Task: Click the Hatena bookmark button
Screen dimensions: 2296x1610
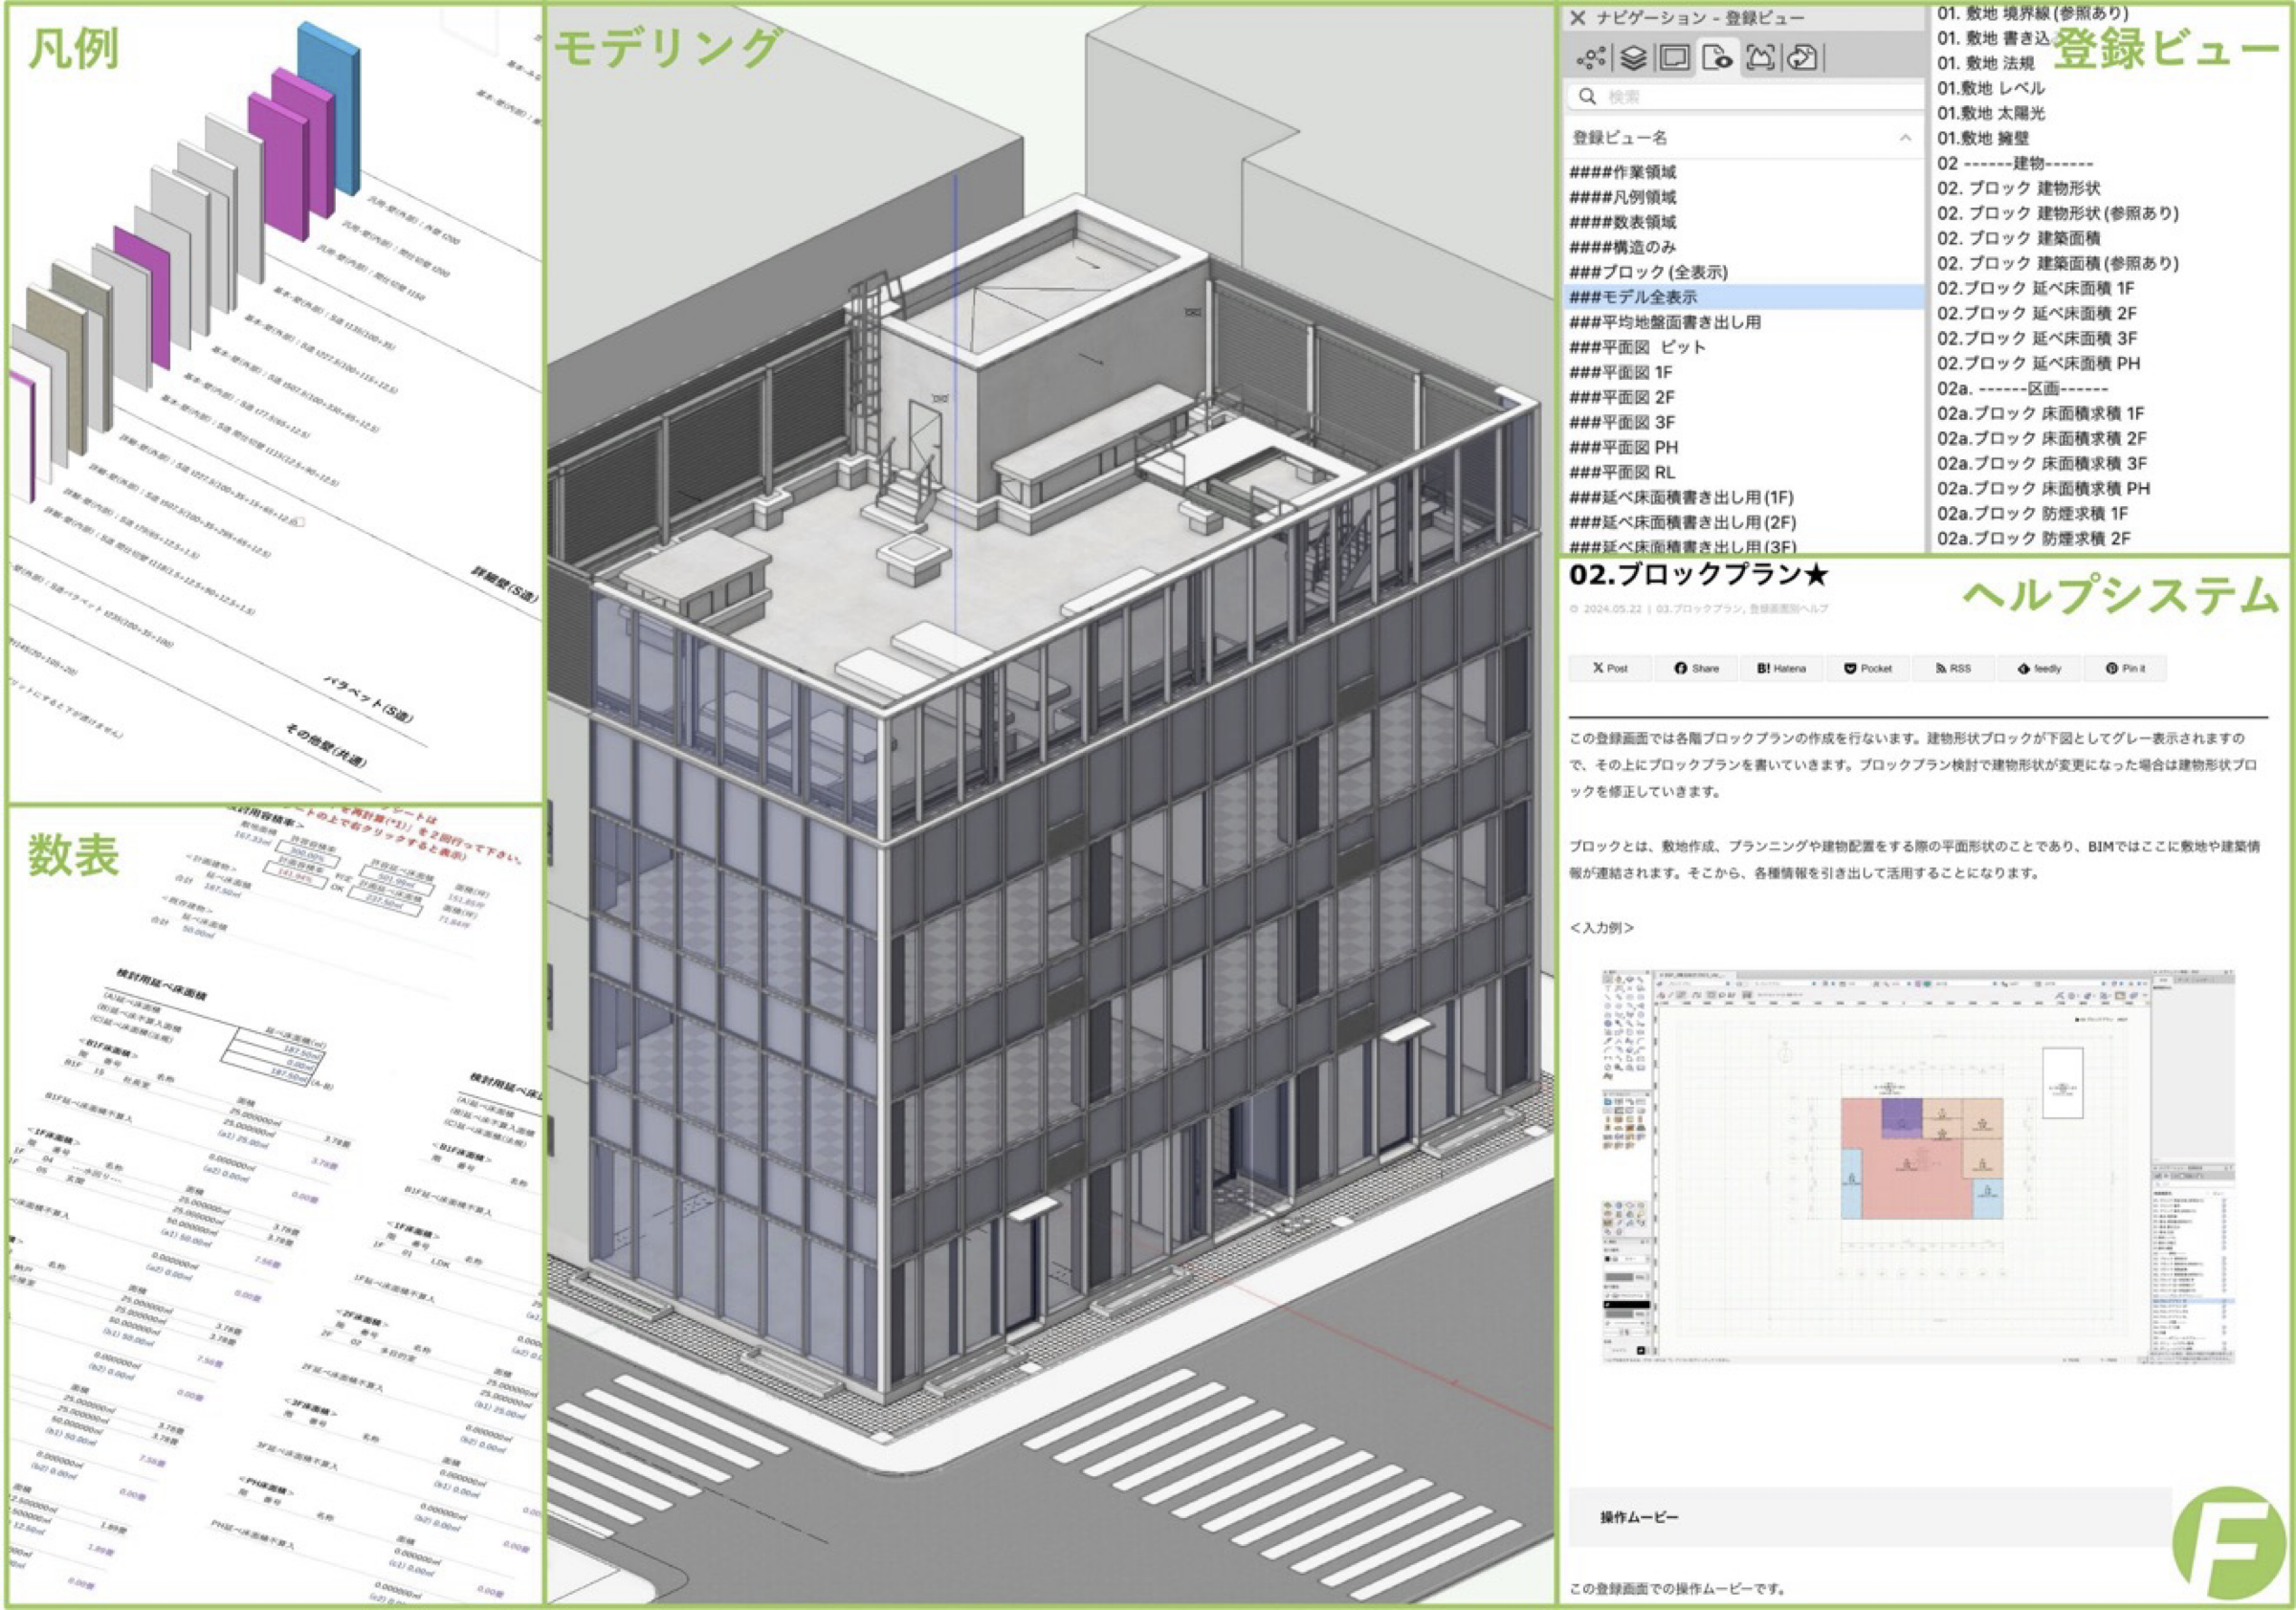Action: tap(1781, 668)
